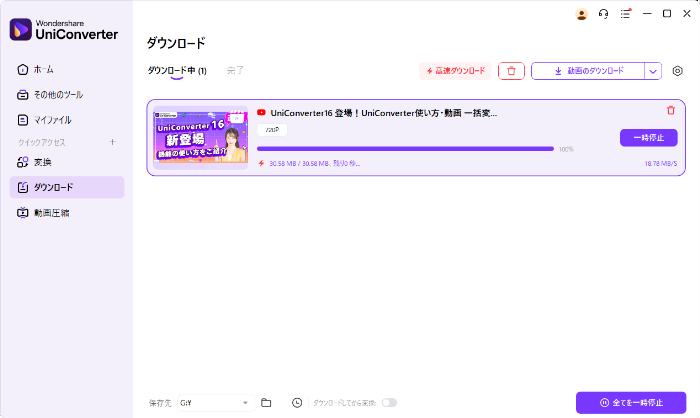The width and height of the screenshot is (700, 418).
Task: Open download settings gear icon
Action: [677, 71]
